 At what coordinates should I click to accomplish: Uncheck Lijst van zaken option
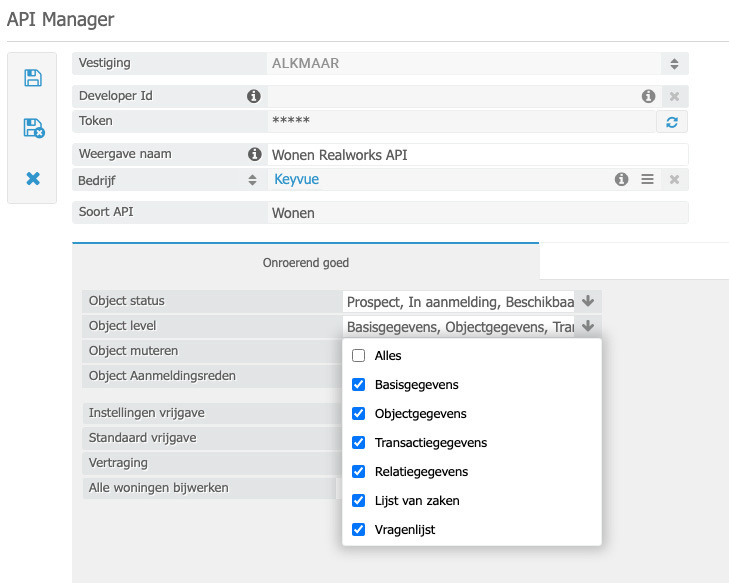358,500
